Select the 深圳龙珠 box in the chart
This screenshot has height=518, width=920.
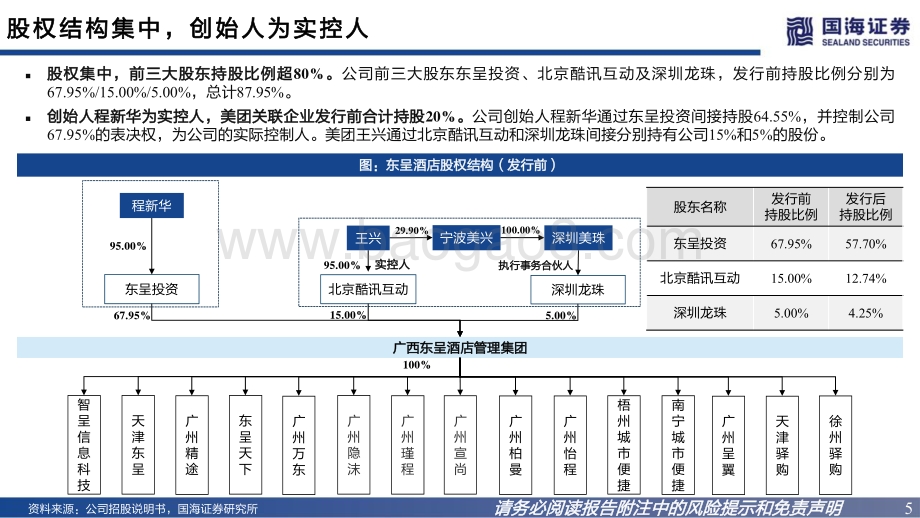(x=578, y=290)
